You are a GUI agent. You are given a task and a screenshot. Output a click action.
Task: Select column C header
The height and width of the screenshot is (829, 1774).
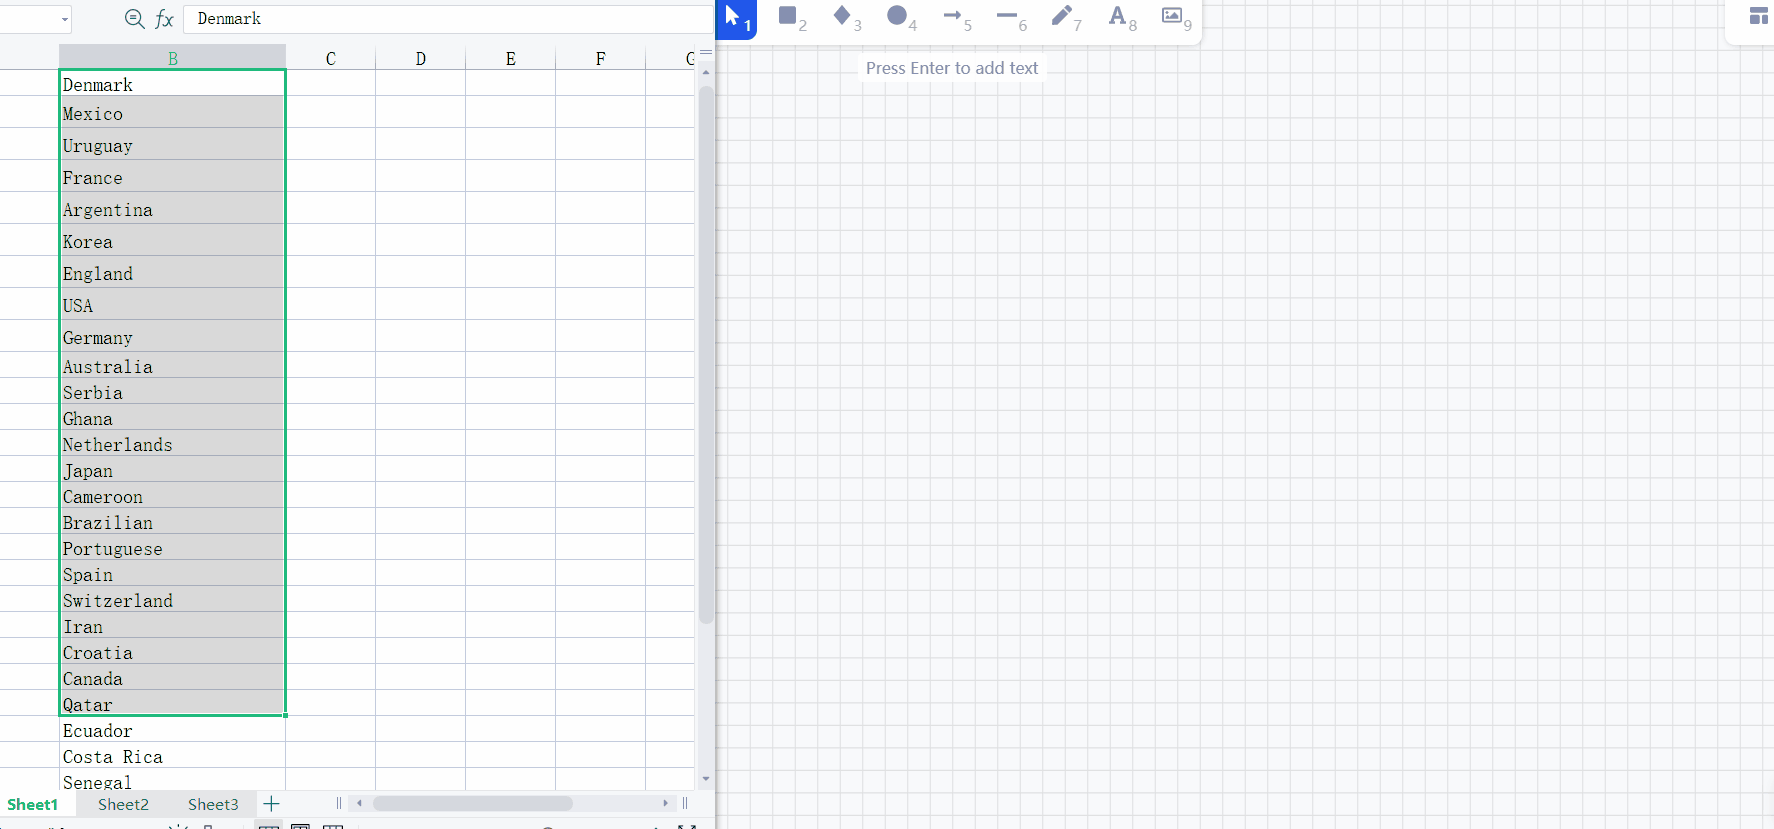pos(330,58)
